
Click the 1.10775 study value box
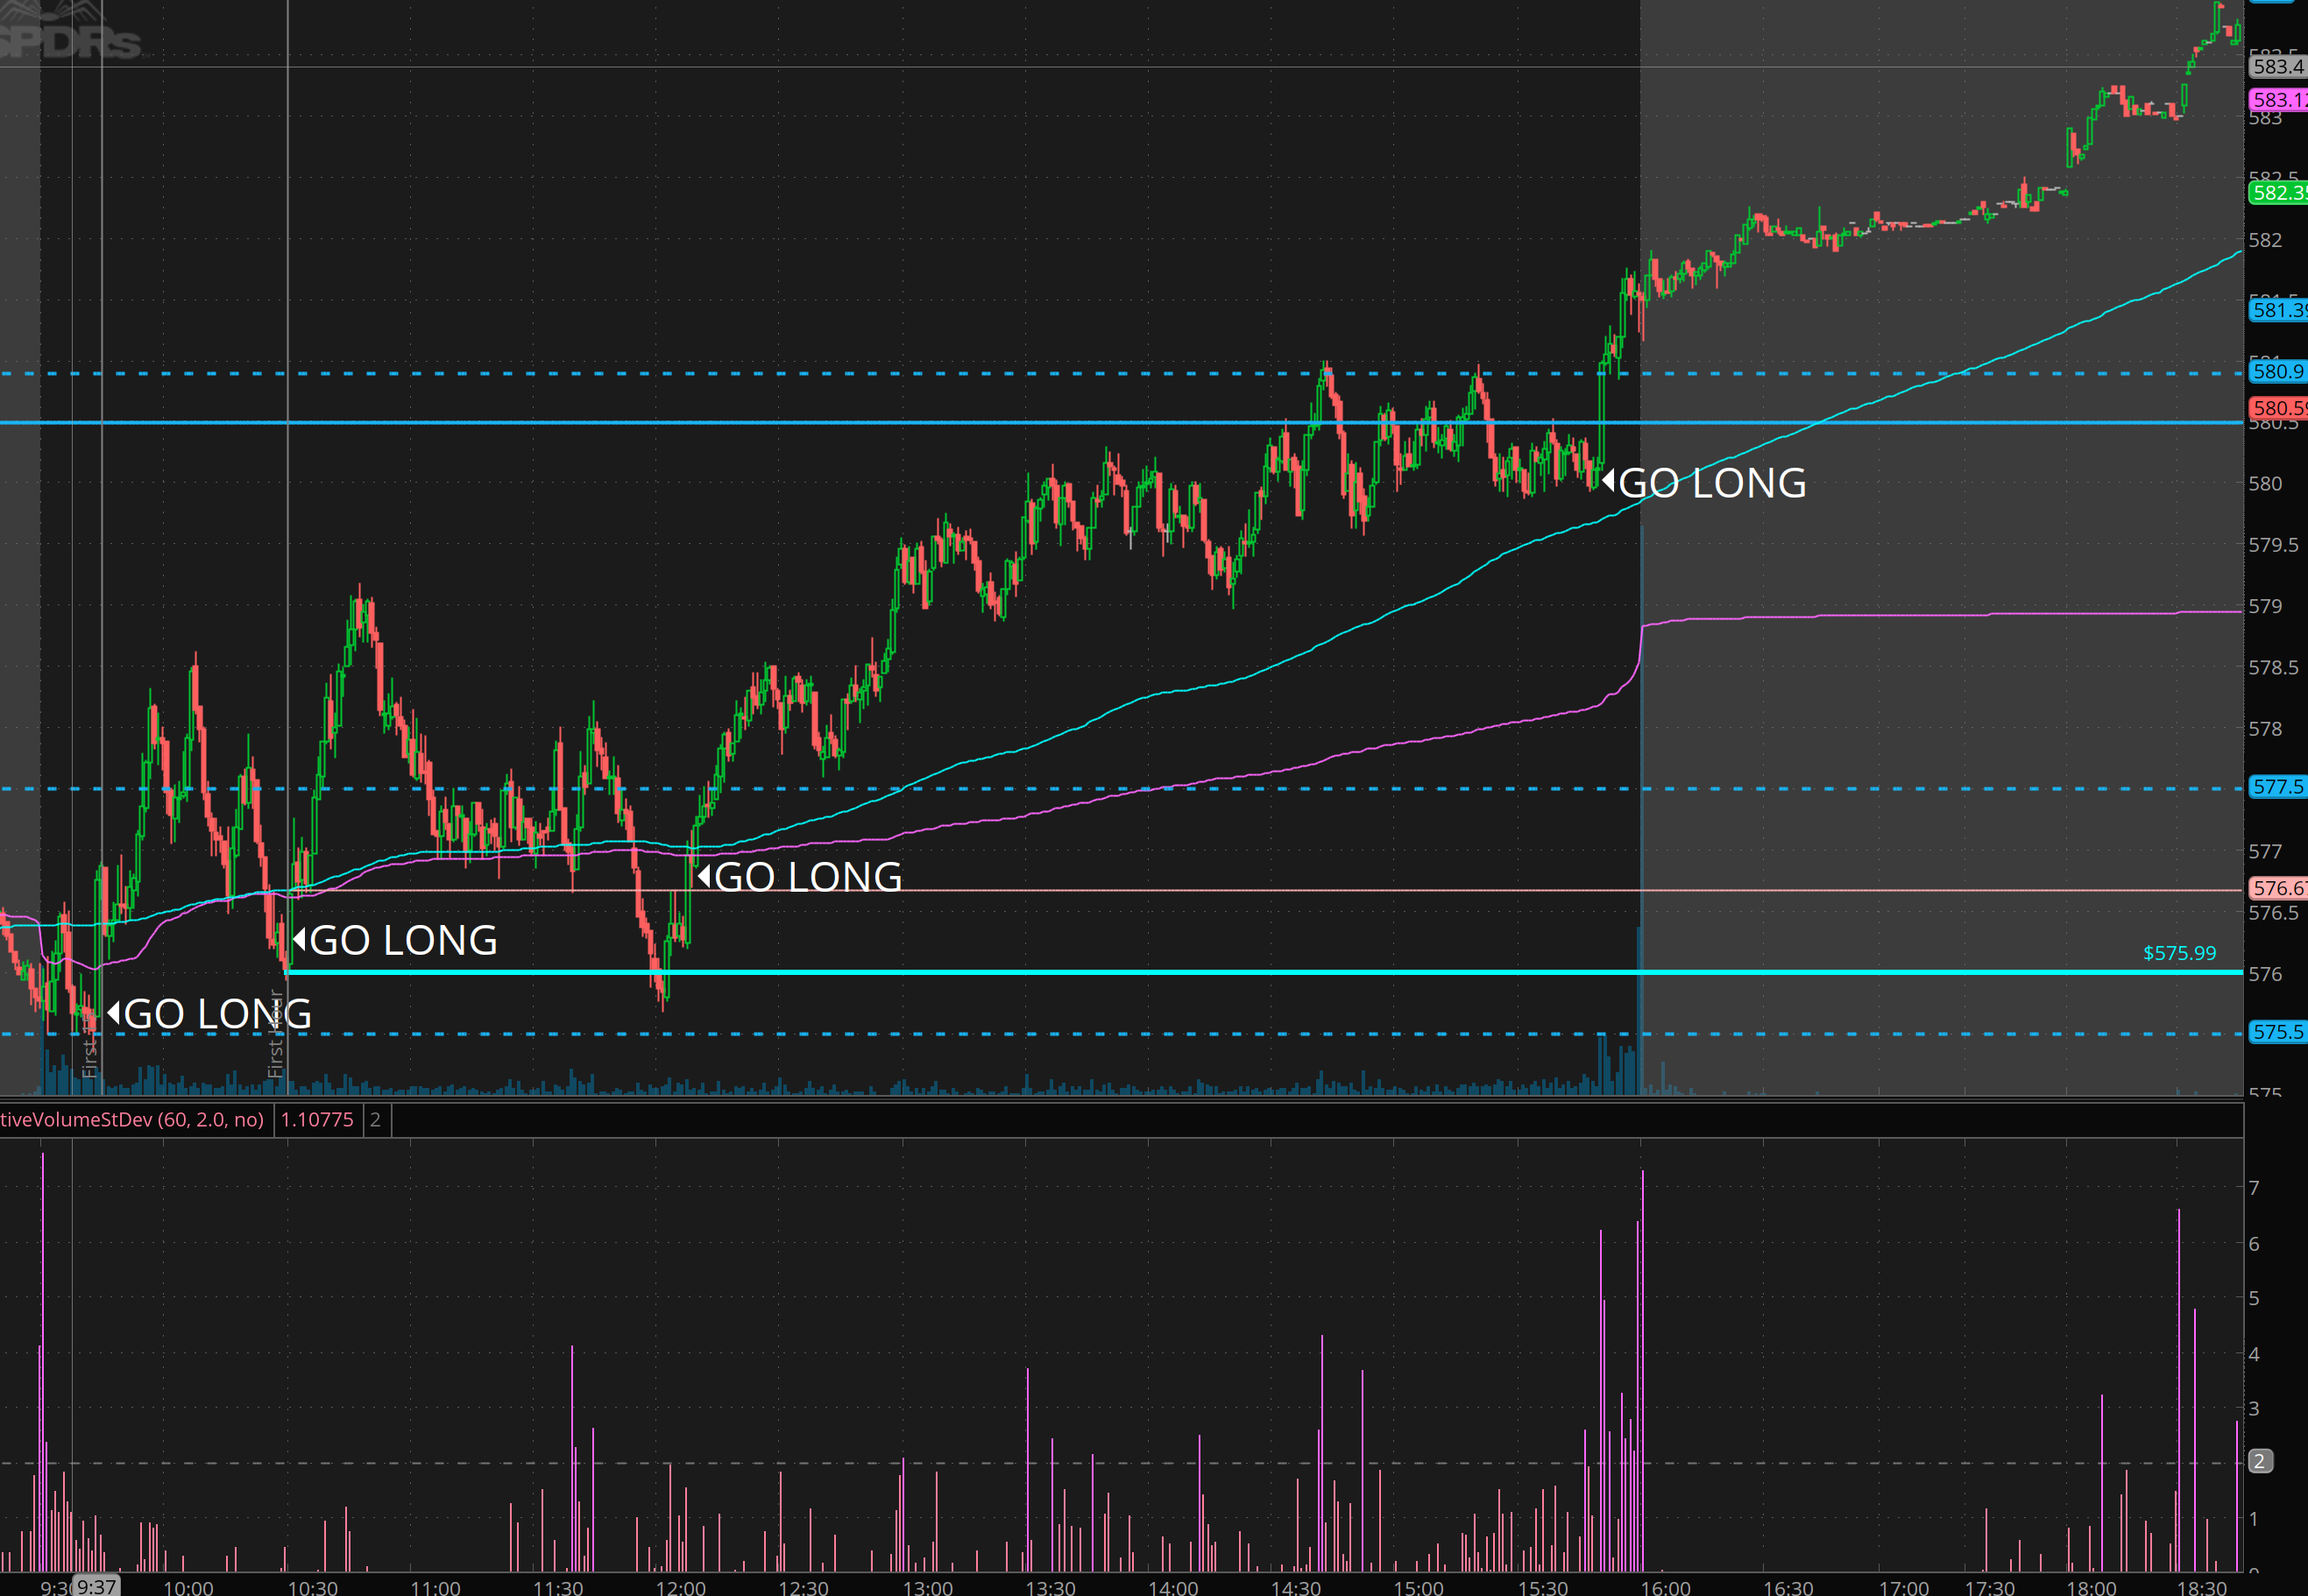(x=317, y=1119)
